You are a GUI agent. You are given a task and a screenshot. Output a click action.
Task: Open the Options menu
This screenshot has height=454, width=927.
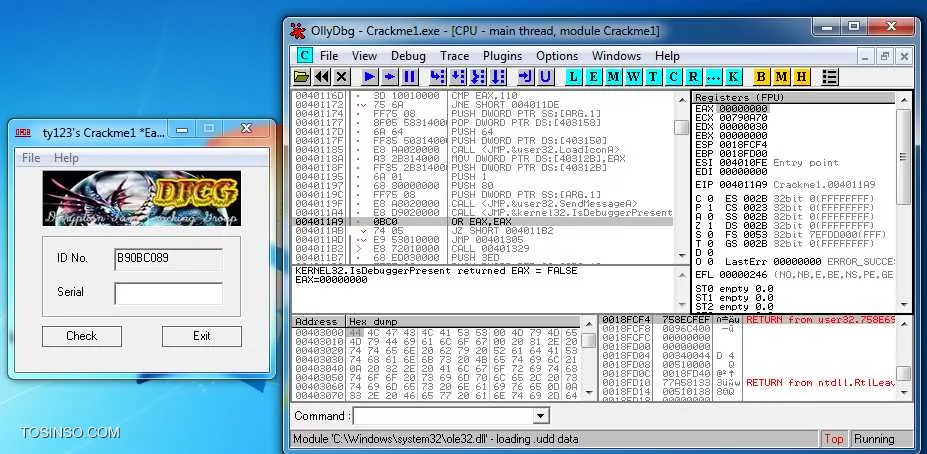tap(557, 56)
